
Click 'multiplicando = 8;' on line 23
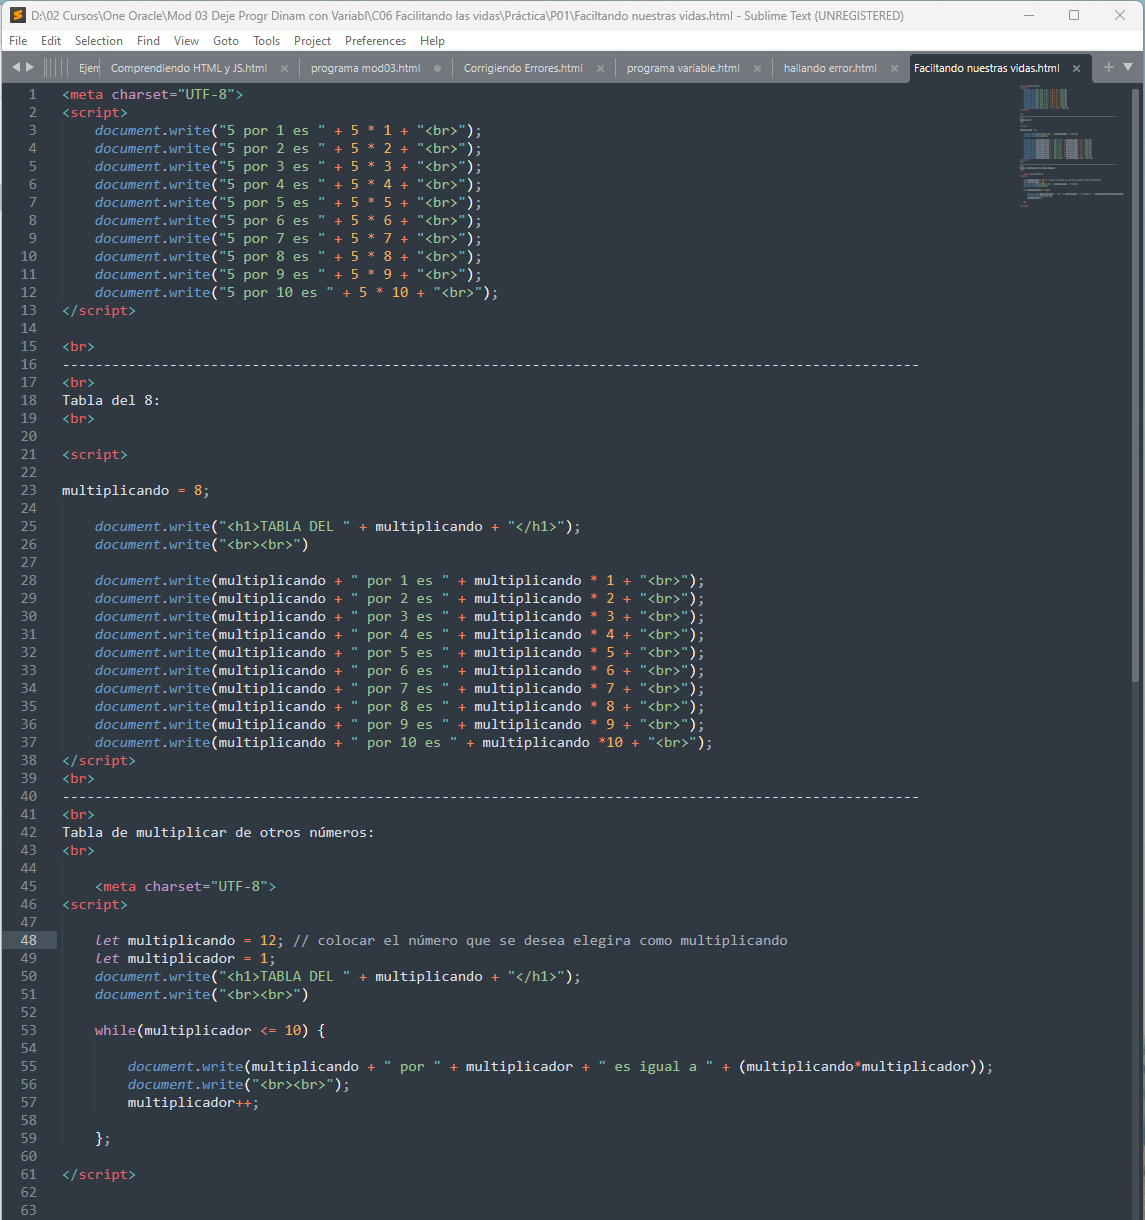pos(136,490)
